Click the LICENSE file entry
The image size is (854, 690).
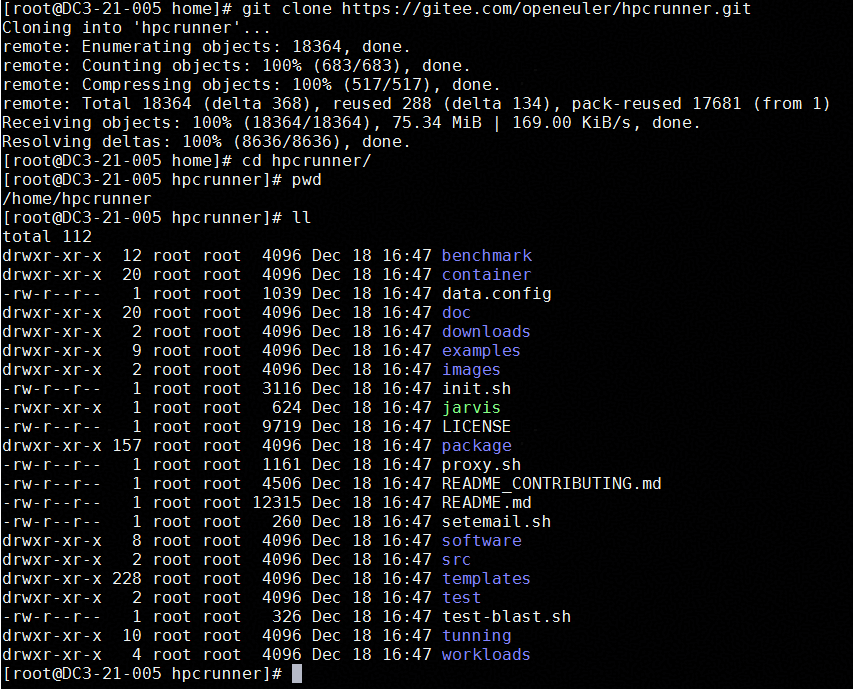476,427
